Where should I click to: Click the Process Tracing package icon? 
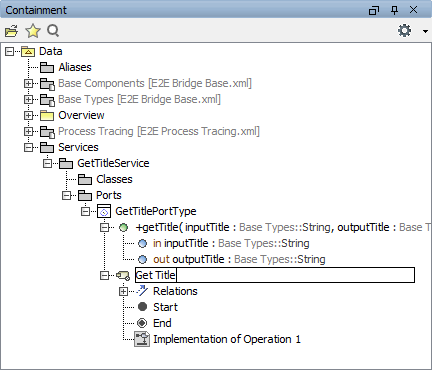tap(47, 132)
